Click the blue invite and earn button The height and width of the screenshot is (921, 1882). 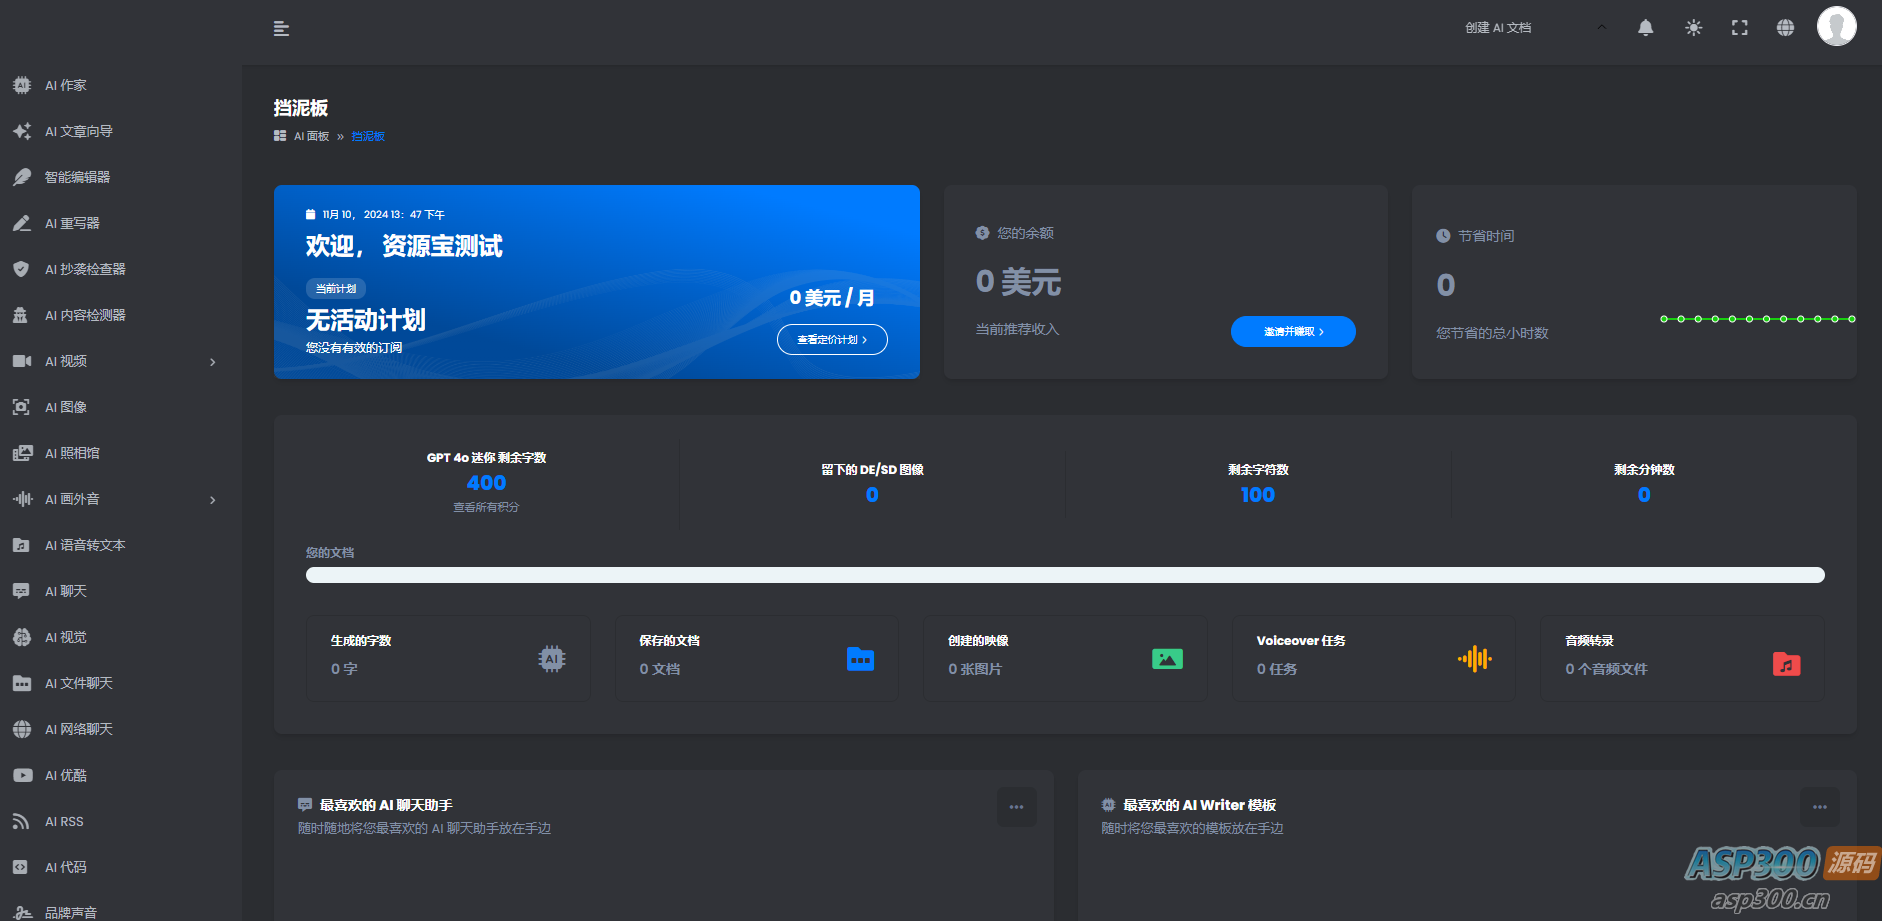1293,331
